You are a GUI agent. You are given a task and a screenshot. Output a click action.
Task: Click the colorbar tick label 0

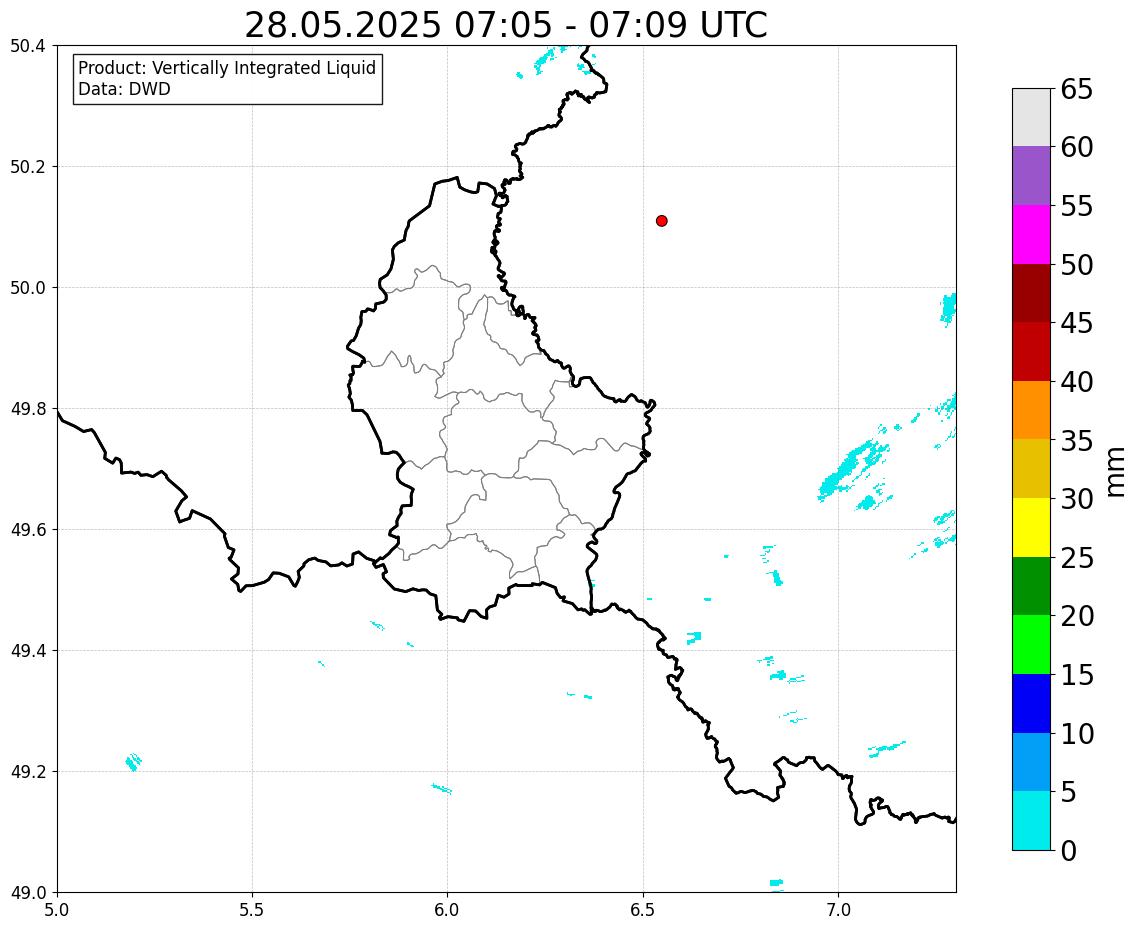pyautogui.click(x=1068, y=850)
